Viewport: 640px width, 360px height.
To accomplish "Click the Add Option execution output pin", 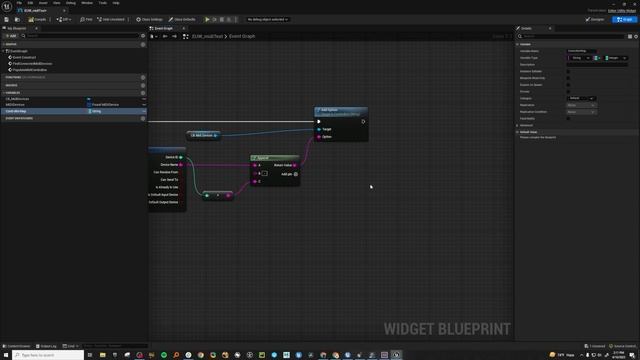I will [363, 122].
